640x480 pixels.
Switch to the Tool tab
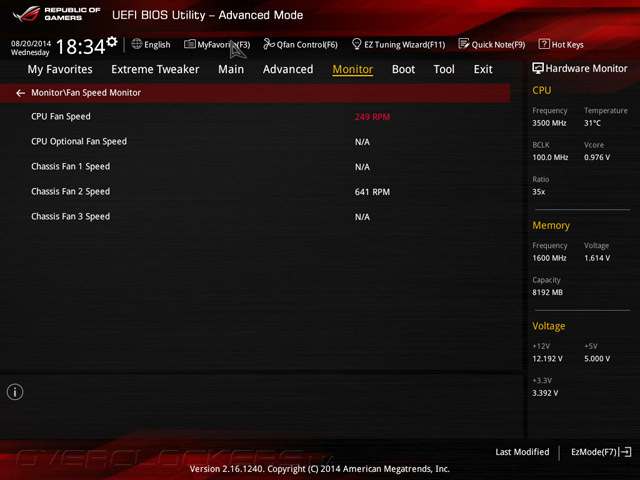(x=444, y=69)
